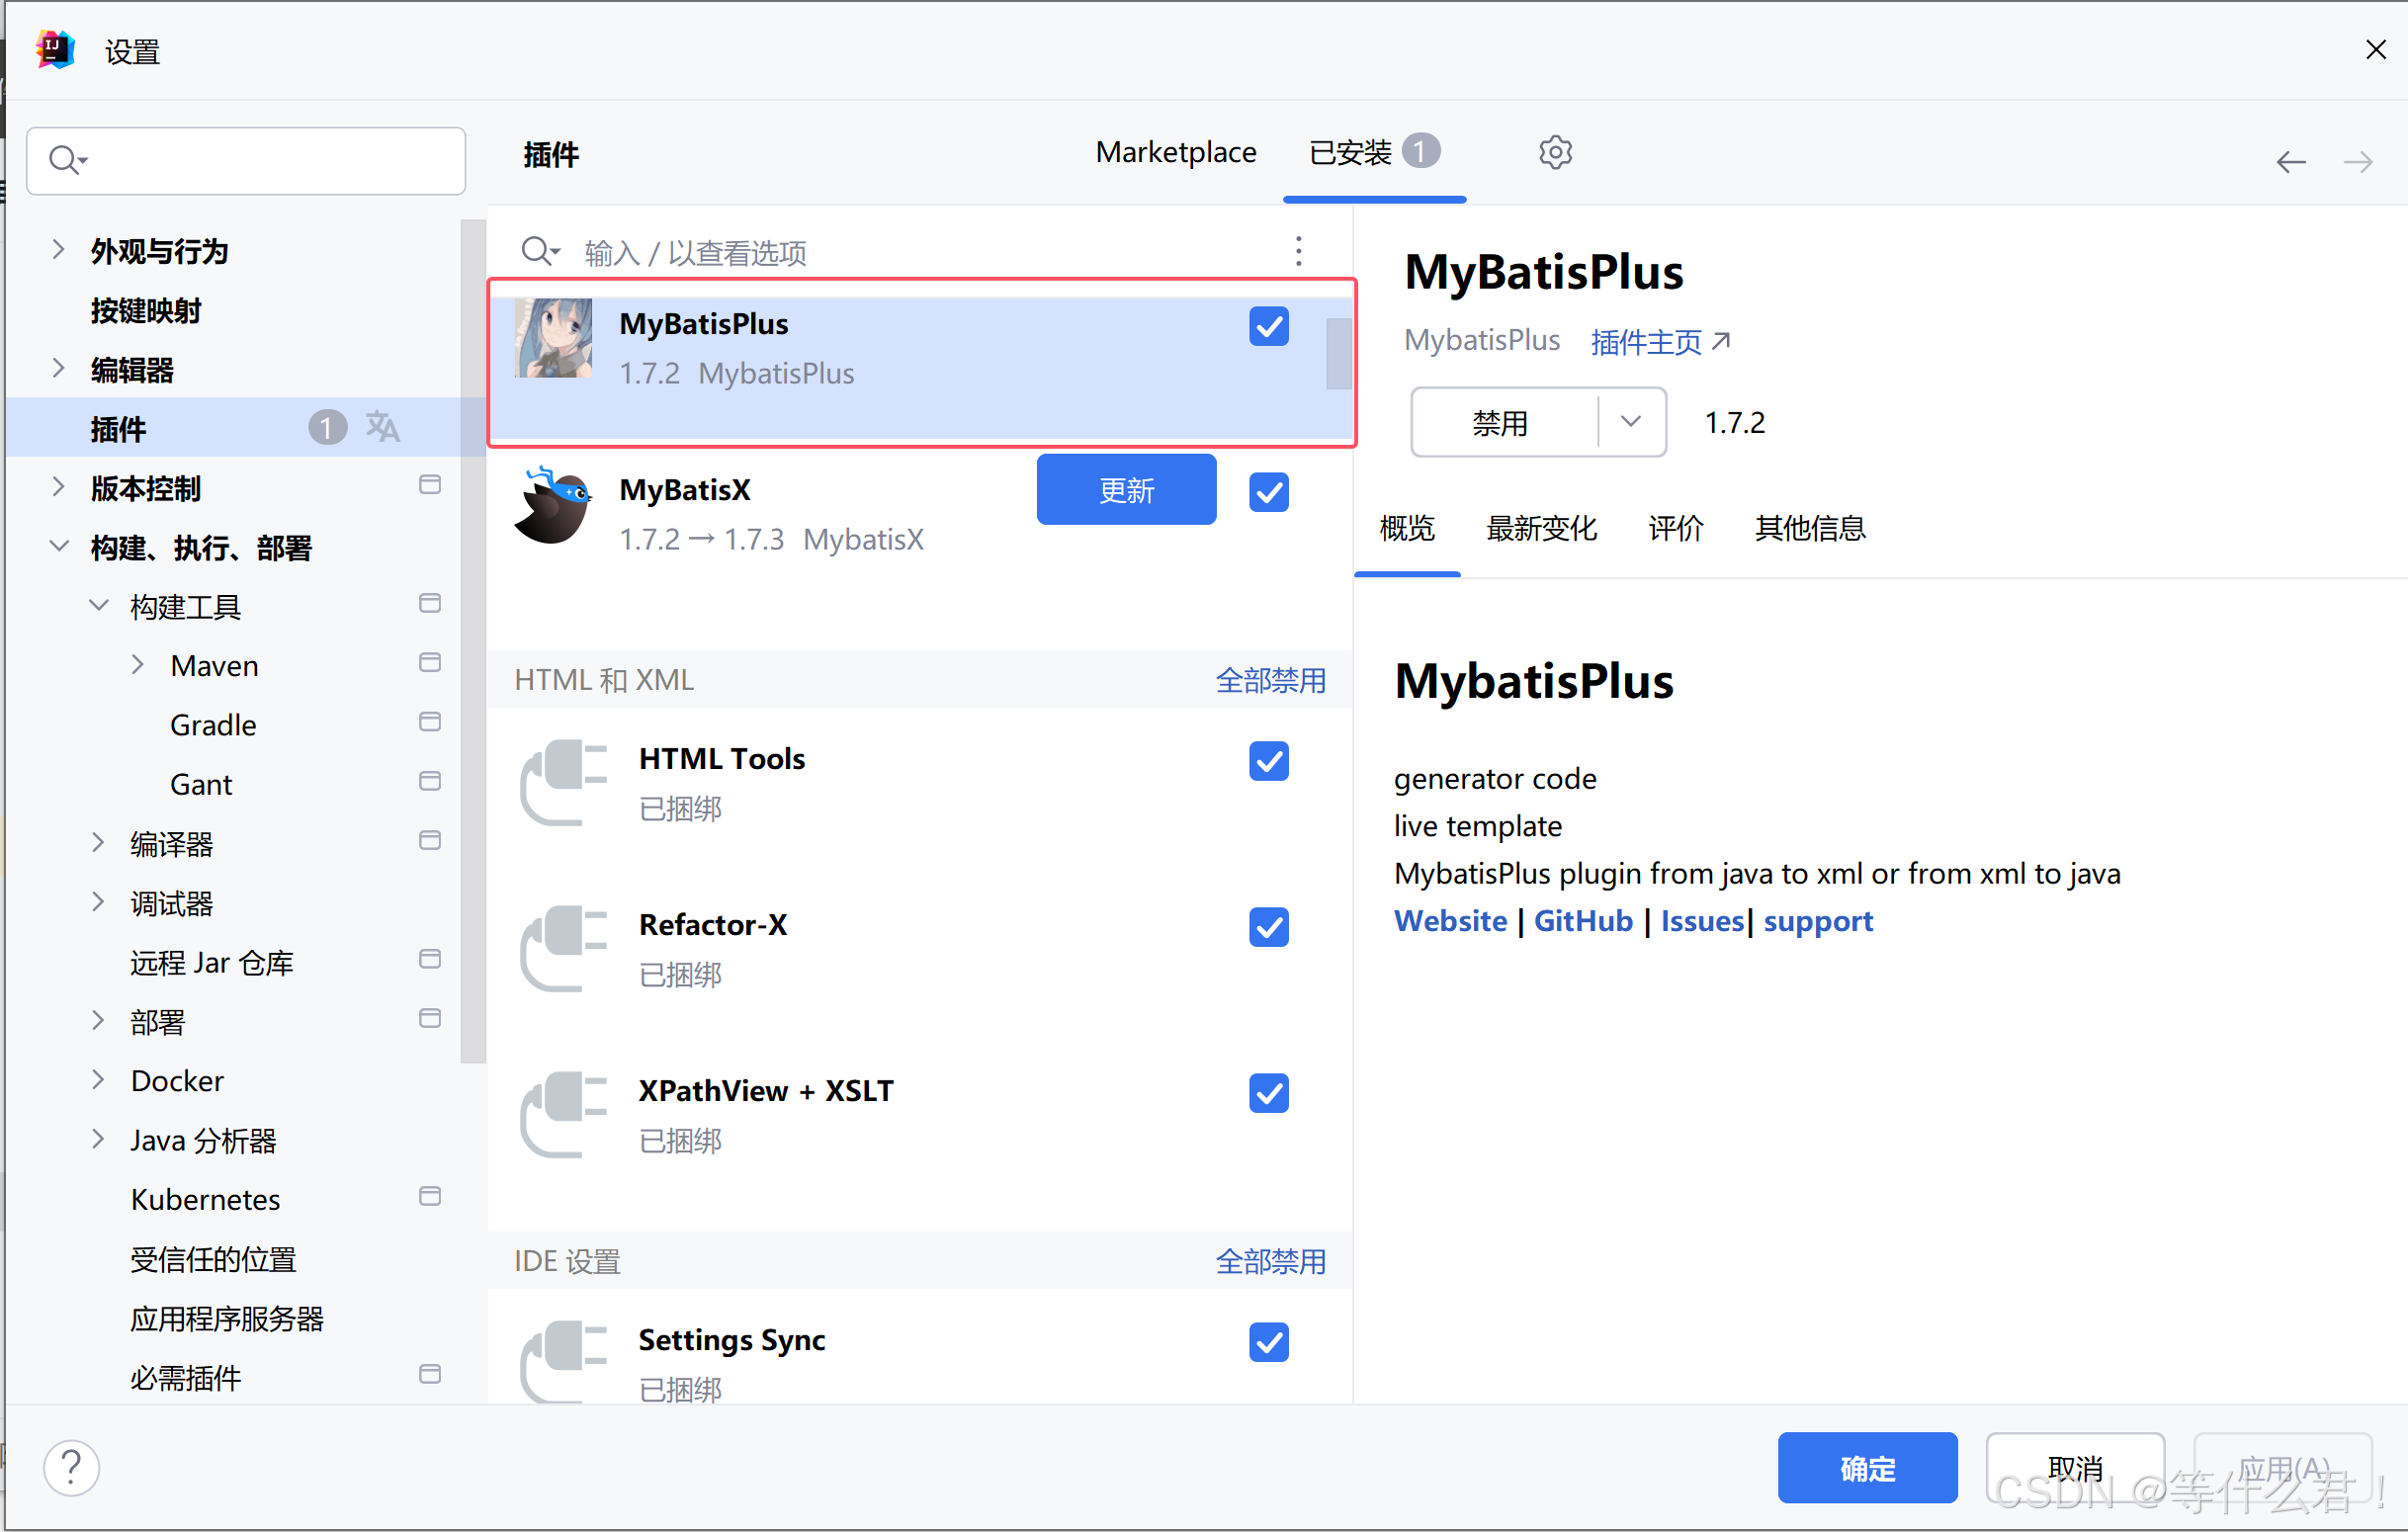Uncheck the MyBatisPlus plugin checkbox

[1268, 326]
